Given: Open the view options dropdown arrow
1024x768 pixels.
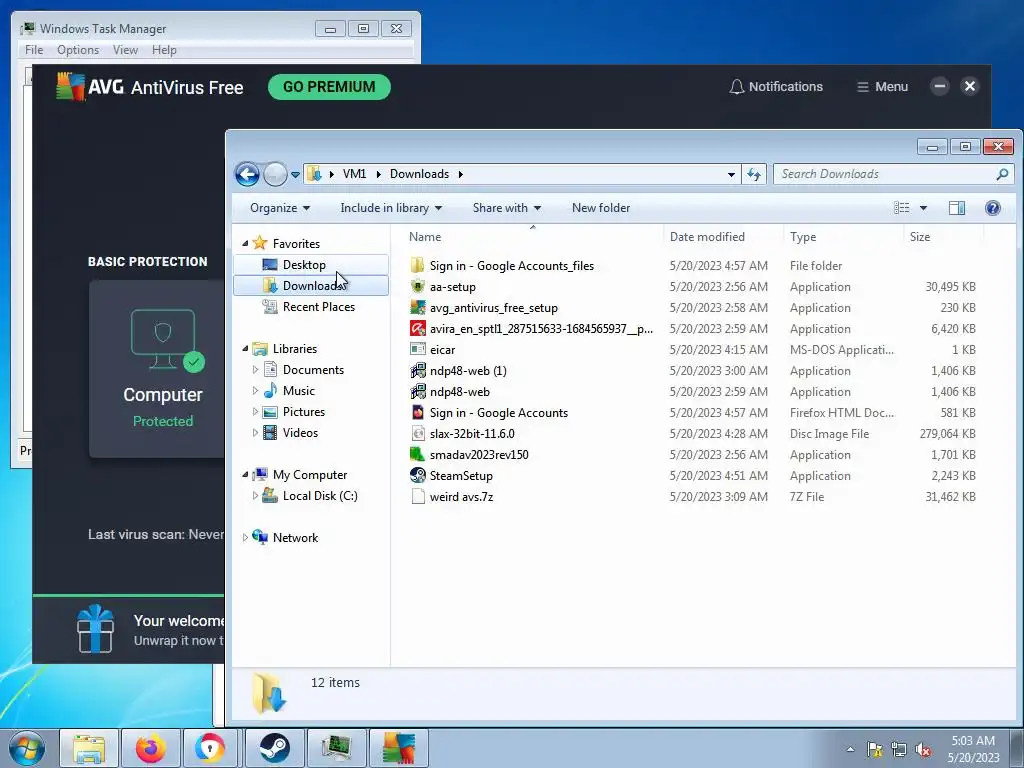Looking at the screenshot, I should pos(923,208).
